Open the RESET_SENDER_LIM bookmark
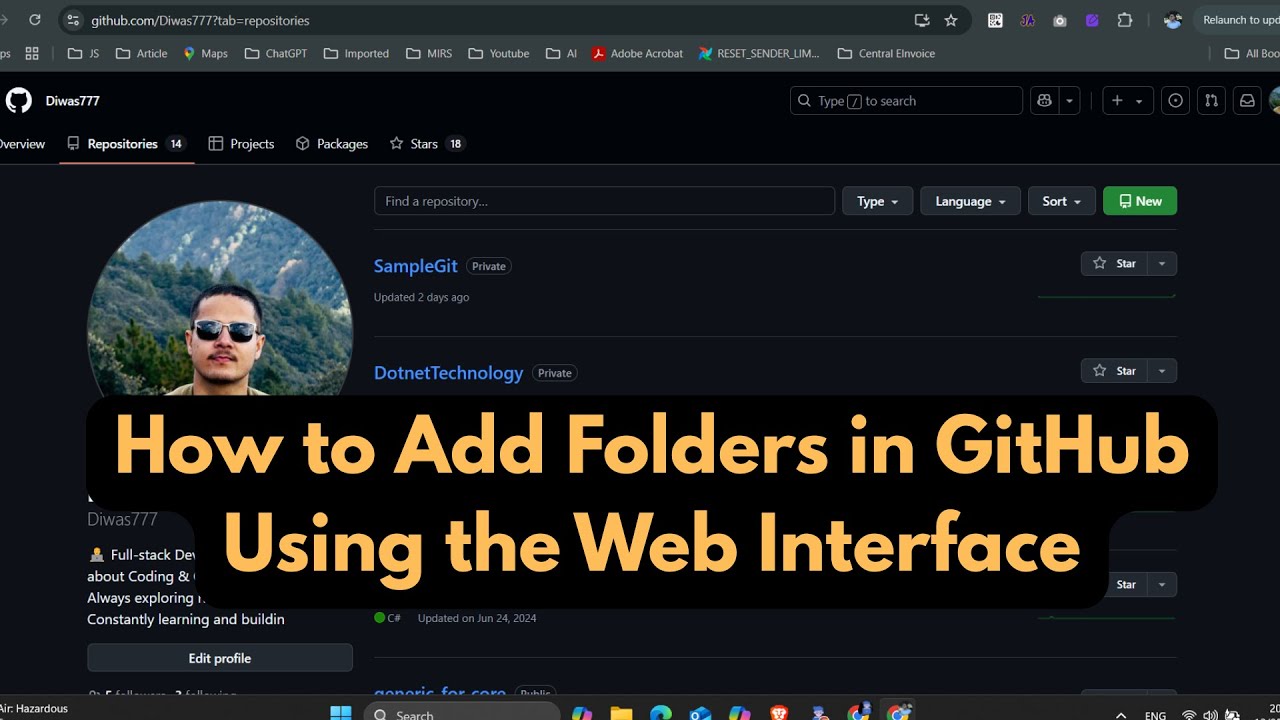 click(x=760, y=53)
